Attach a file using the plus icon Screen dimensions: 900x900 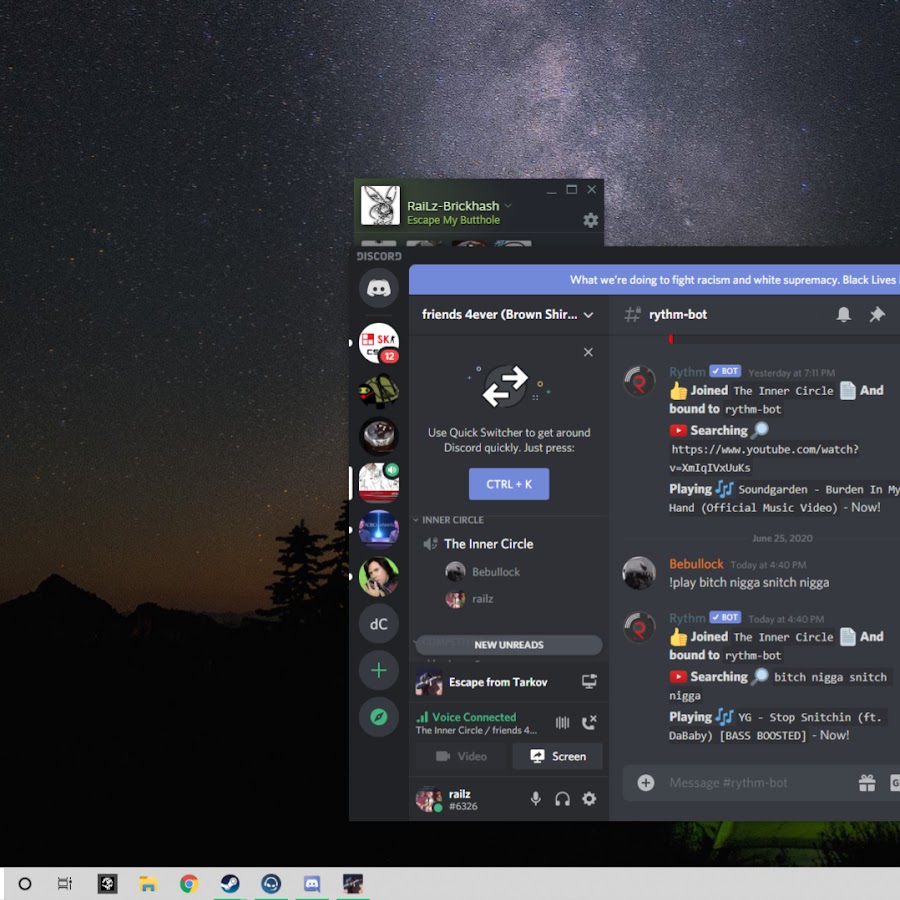(646, 782)
